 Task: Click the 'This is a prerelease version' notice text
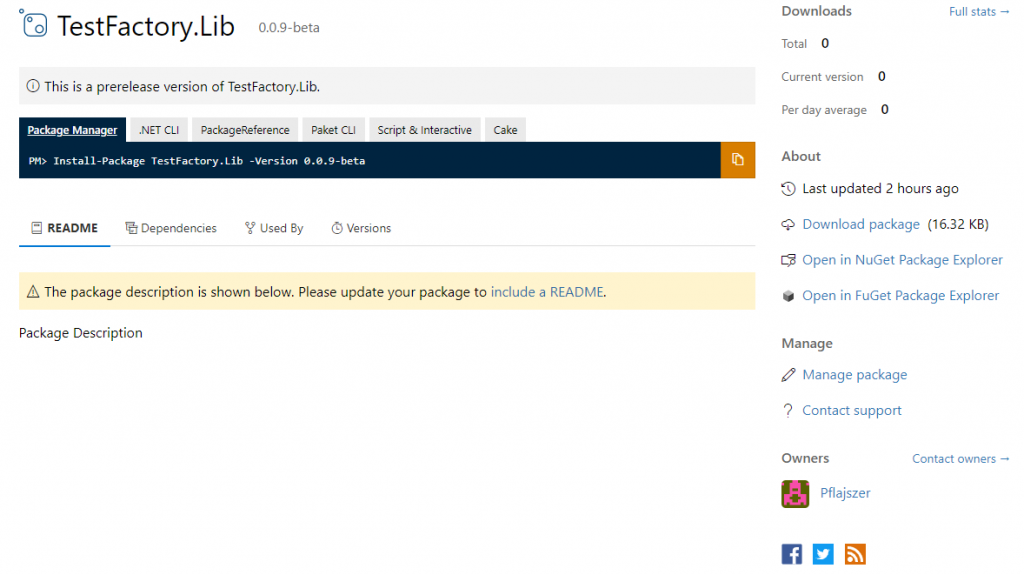[x=182, y=86]
